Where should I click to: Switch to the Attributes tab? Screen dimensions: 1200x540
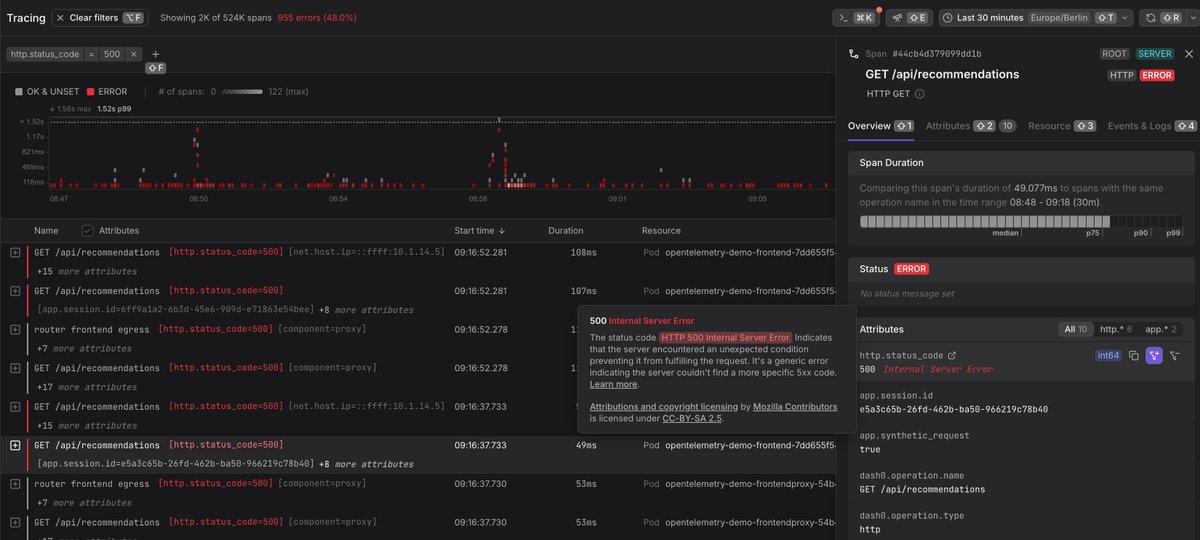[971, 126]
